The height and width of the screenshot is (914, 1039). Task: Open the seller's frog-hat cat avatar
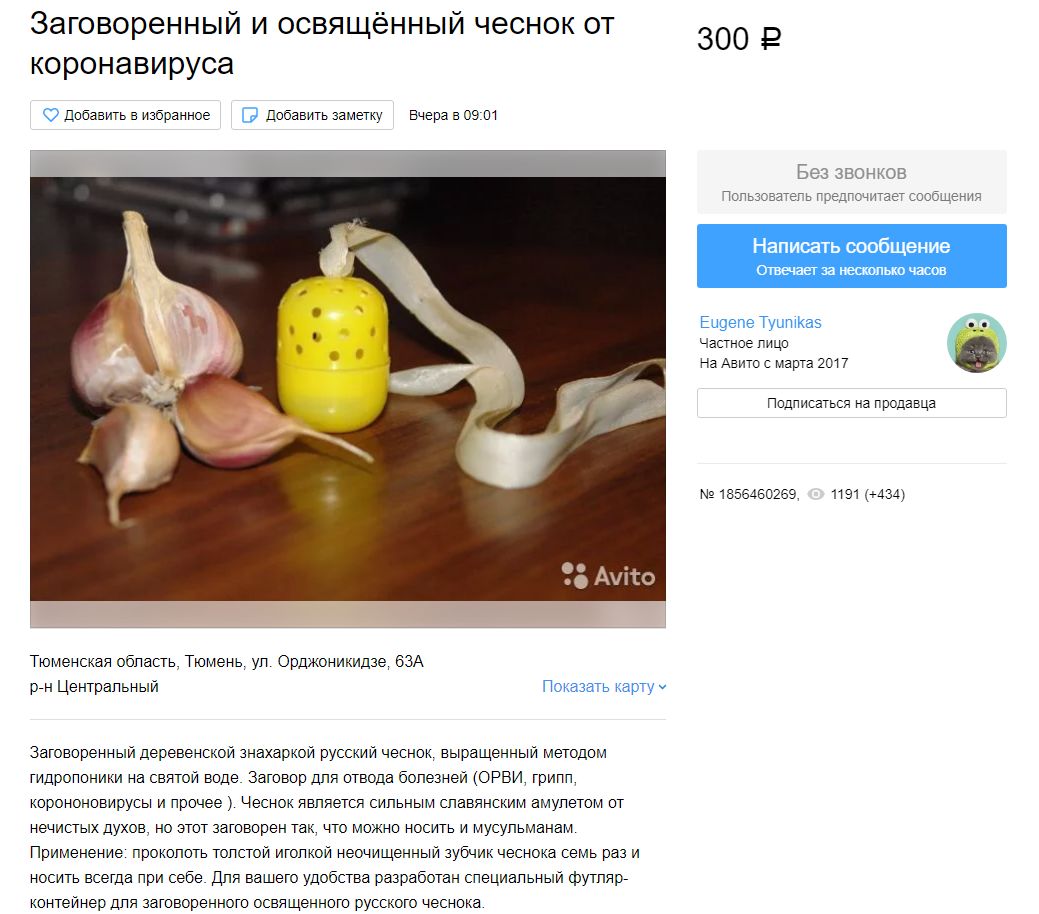point(977,343)
